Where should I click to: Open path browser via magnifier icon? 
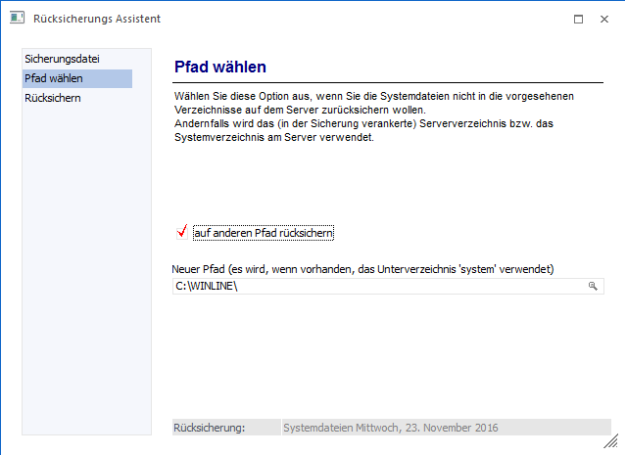(592, 286)
